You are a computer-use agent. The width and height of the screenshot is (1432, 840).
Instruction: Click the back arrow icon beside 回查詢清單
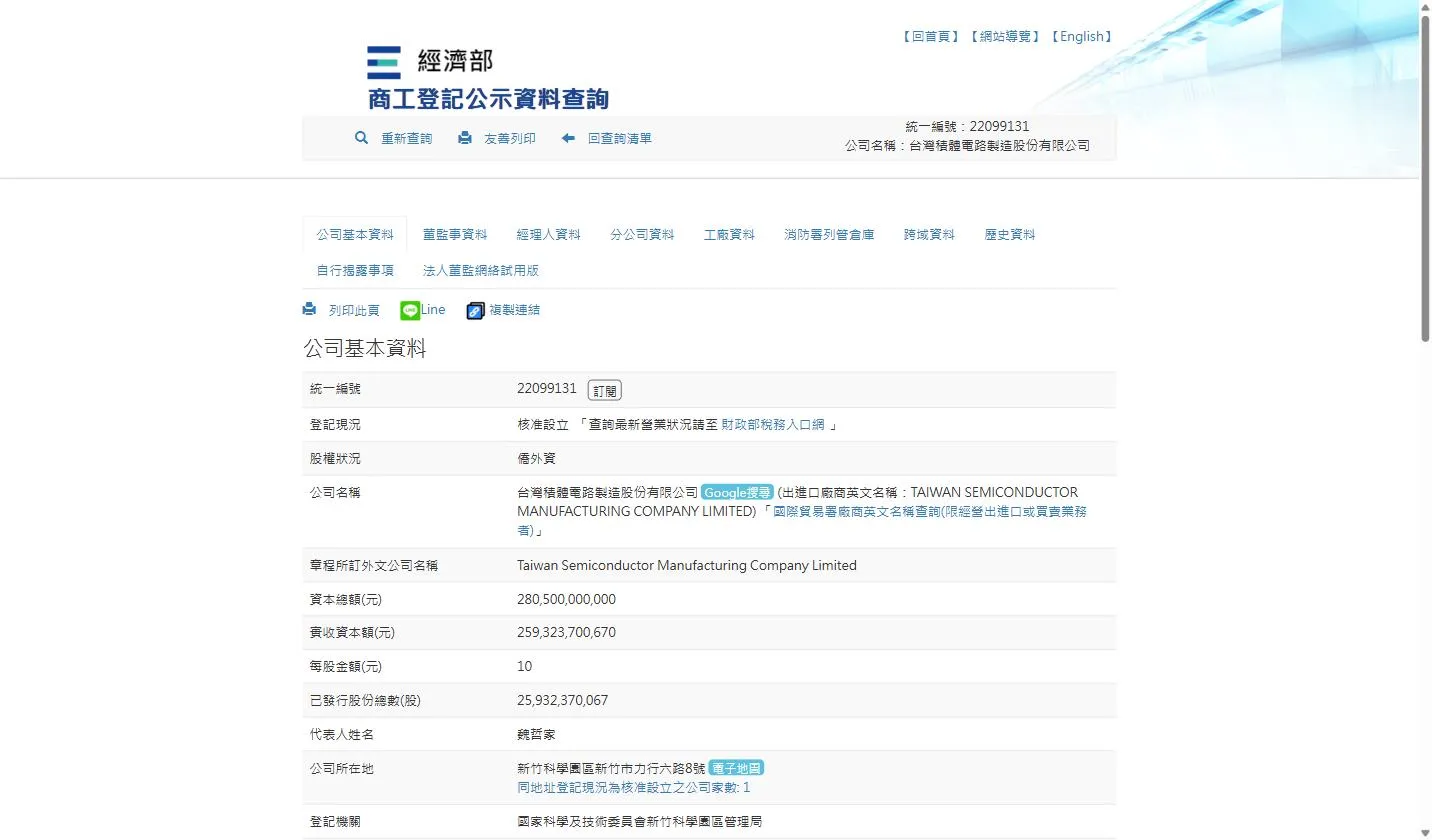[568, 138]
